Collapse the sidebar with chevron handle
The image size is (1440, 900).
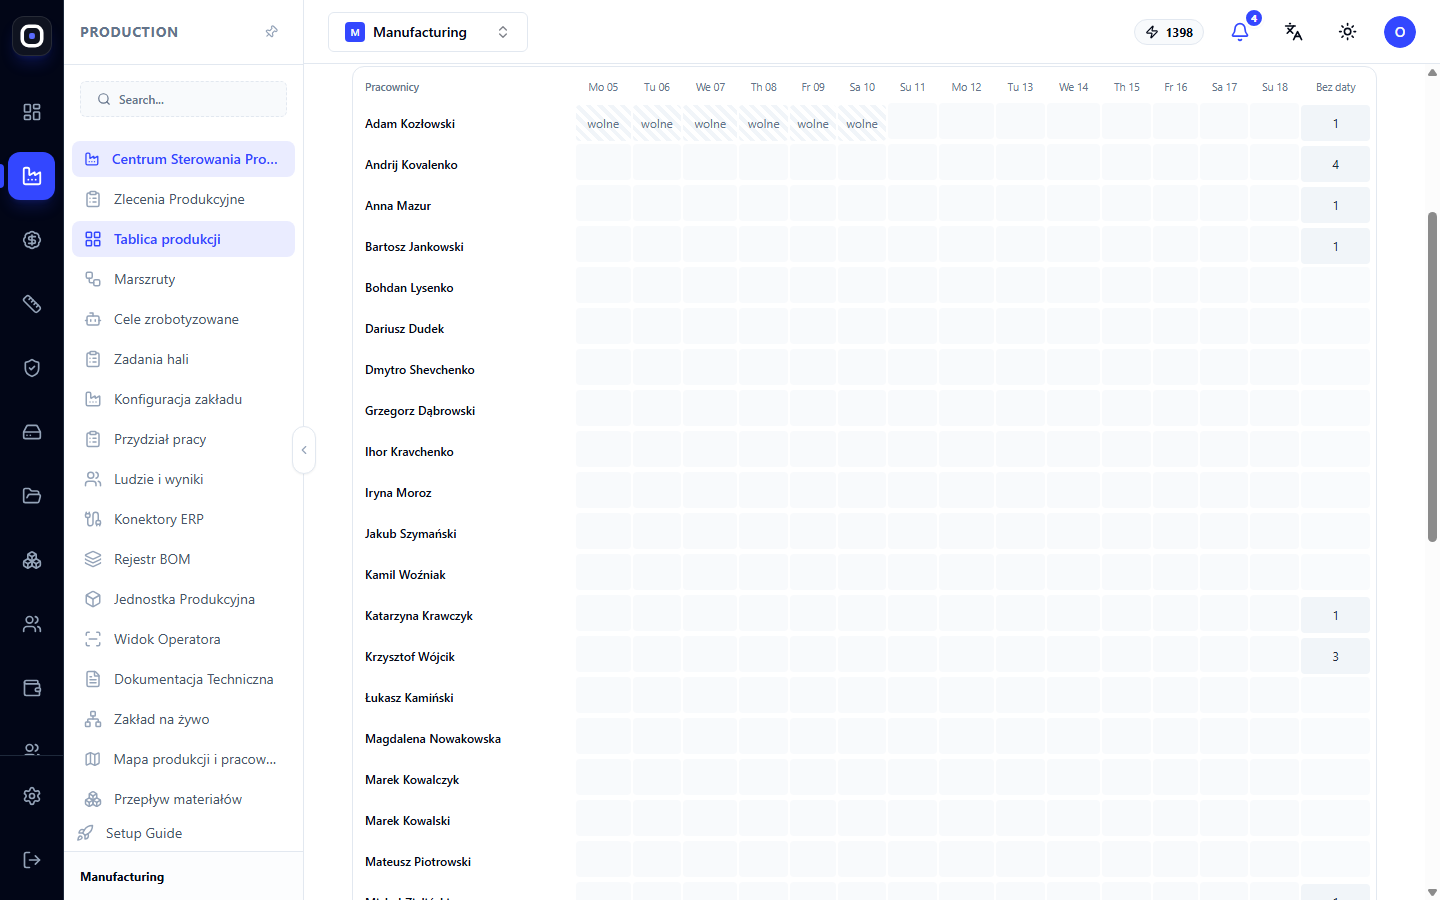[304, 450]
